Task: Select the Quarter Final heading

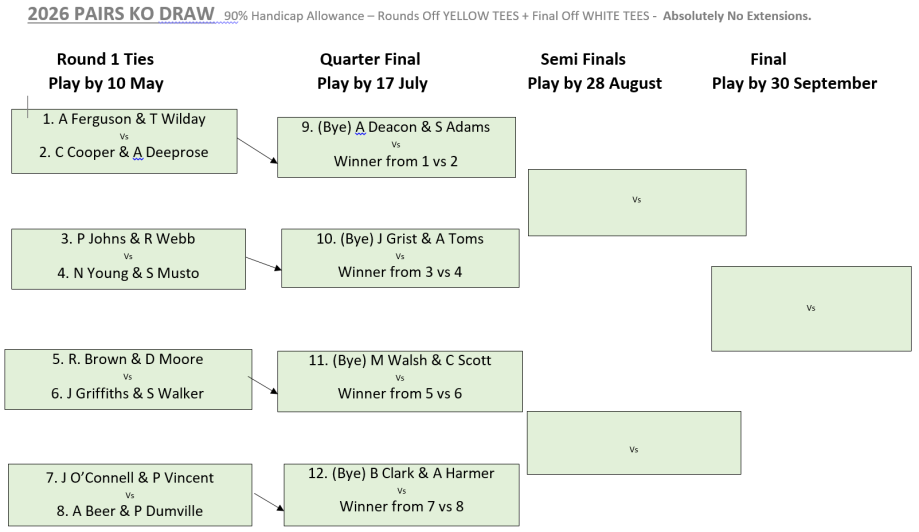Action: coord(370,59)
